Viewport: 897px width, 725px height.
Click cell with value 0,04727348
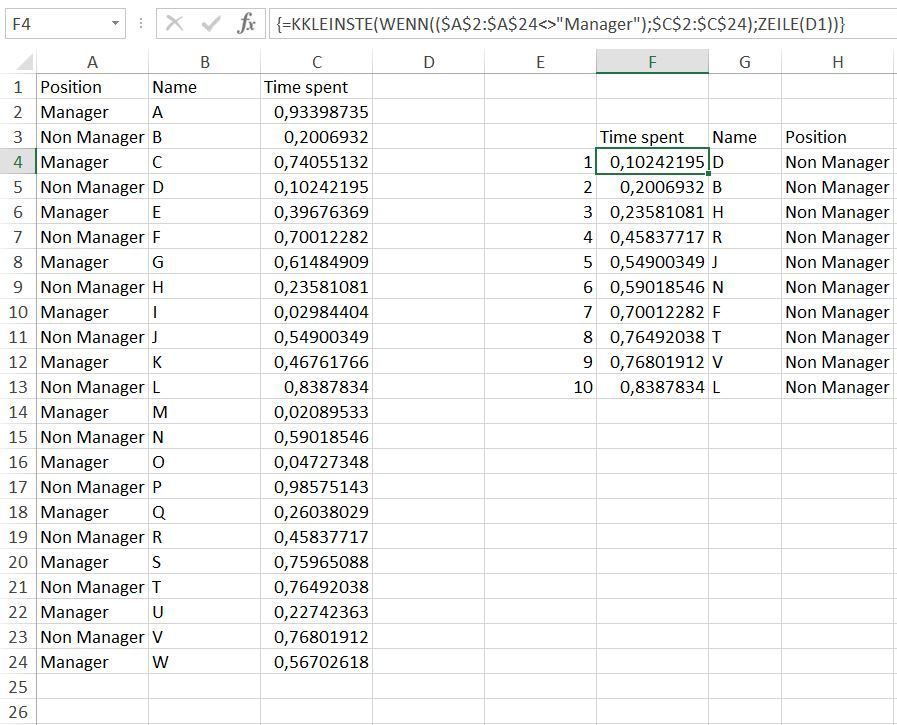pyautogui.click(x=316, y=462)
